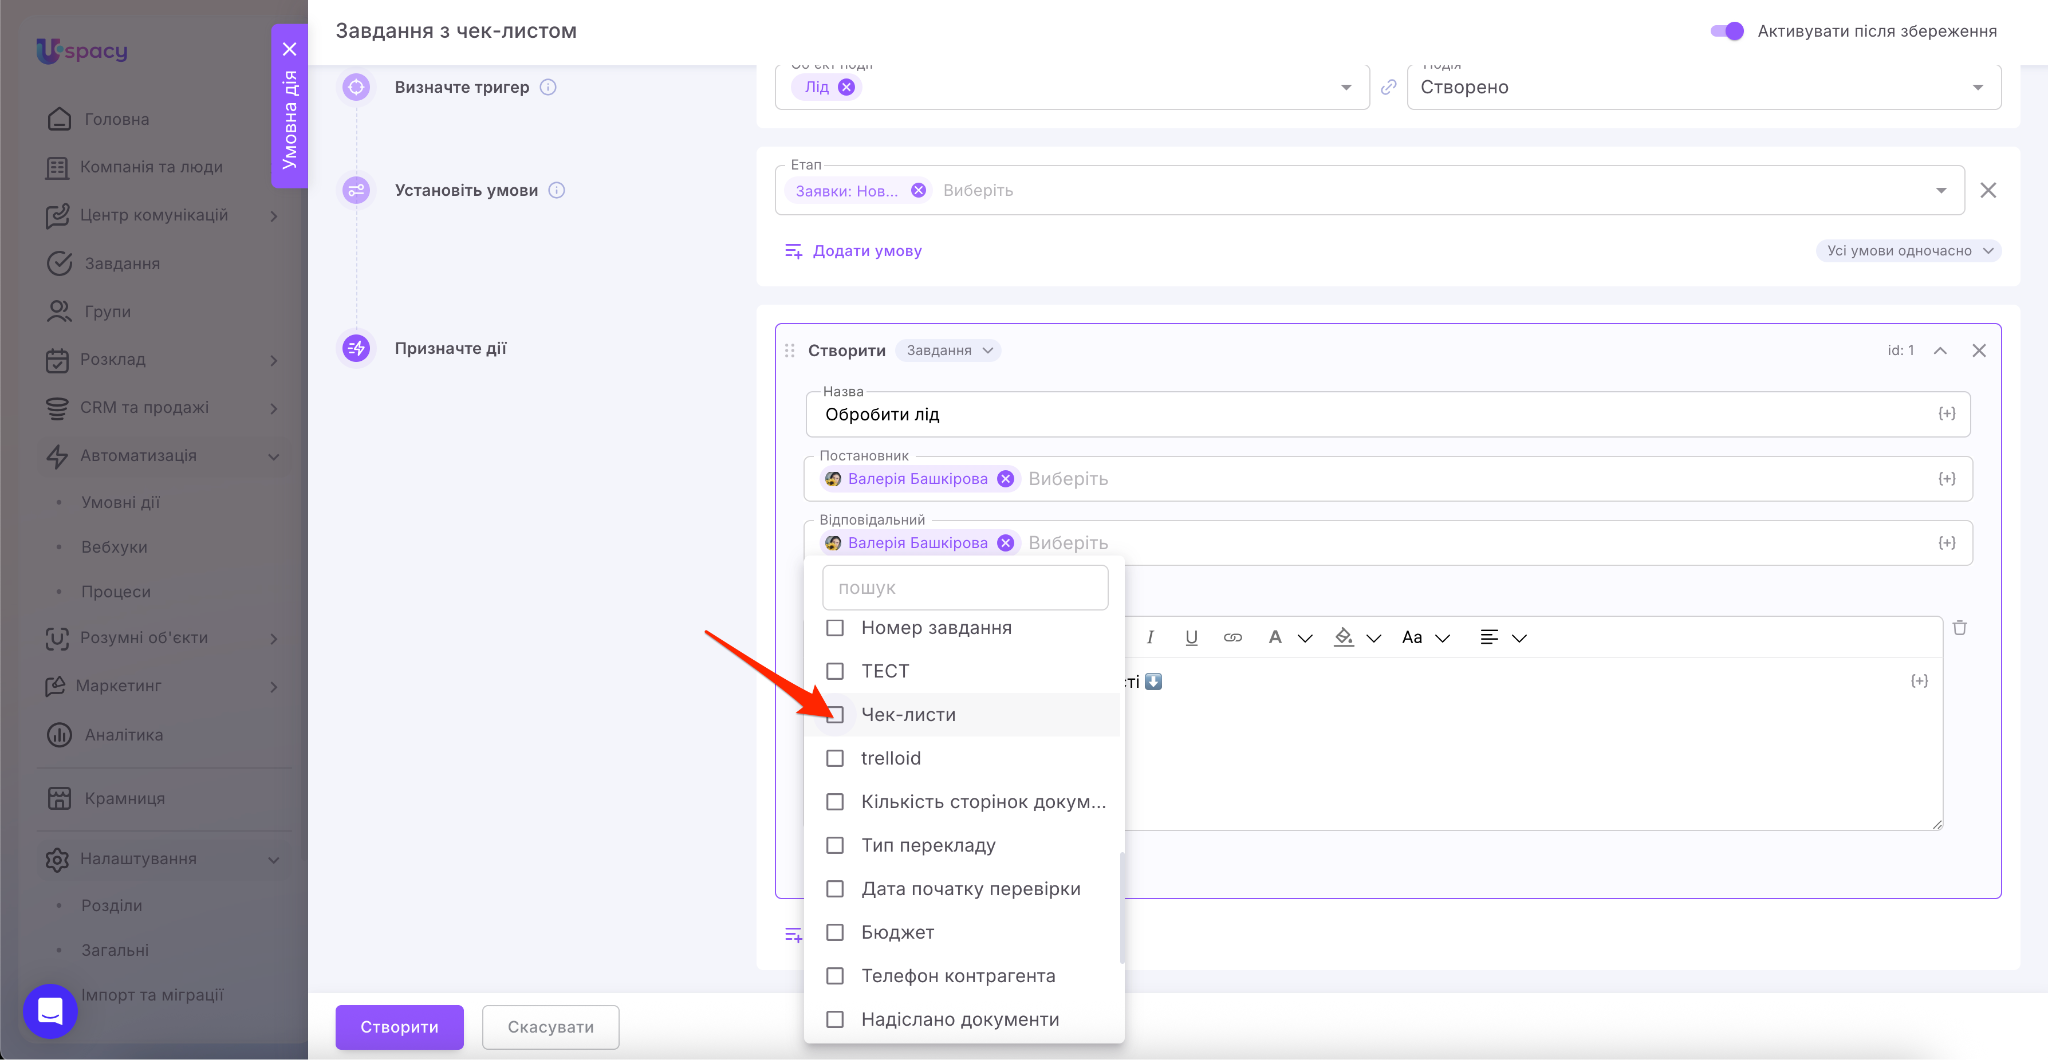Check the Чек-листи checkbox
Image resolution: width=2048 pixels, height=1060 pixels.
[x=835, y=715]
